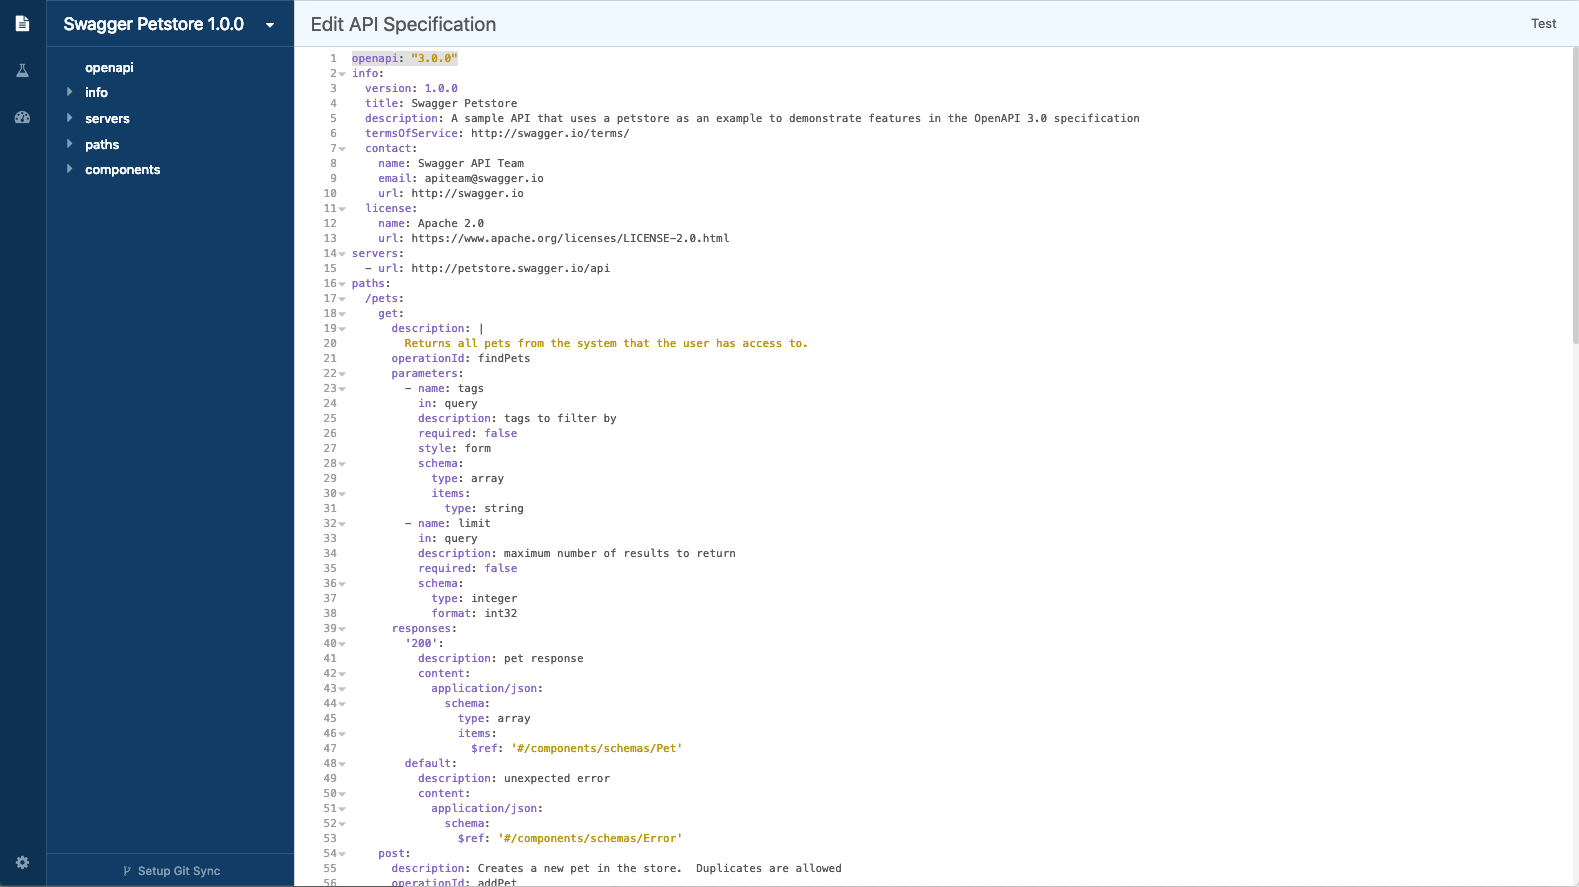Viewport: 1579px width, 887px height.
Task: Click the Test button
Action: (x=1543, y=23)
